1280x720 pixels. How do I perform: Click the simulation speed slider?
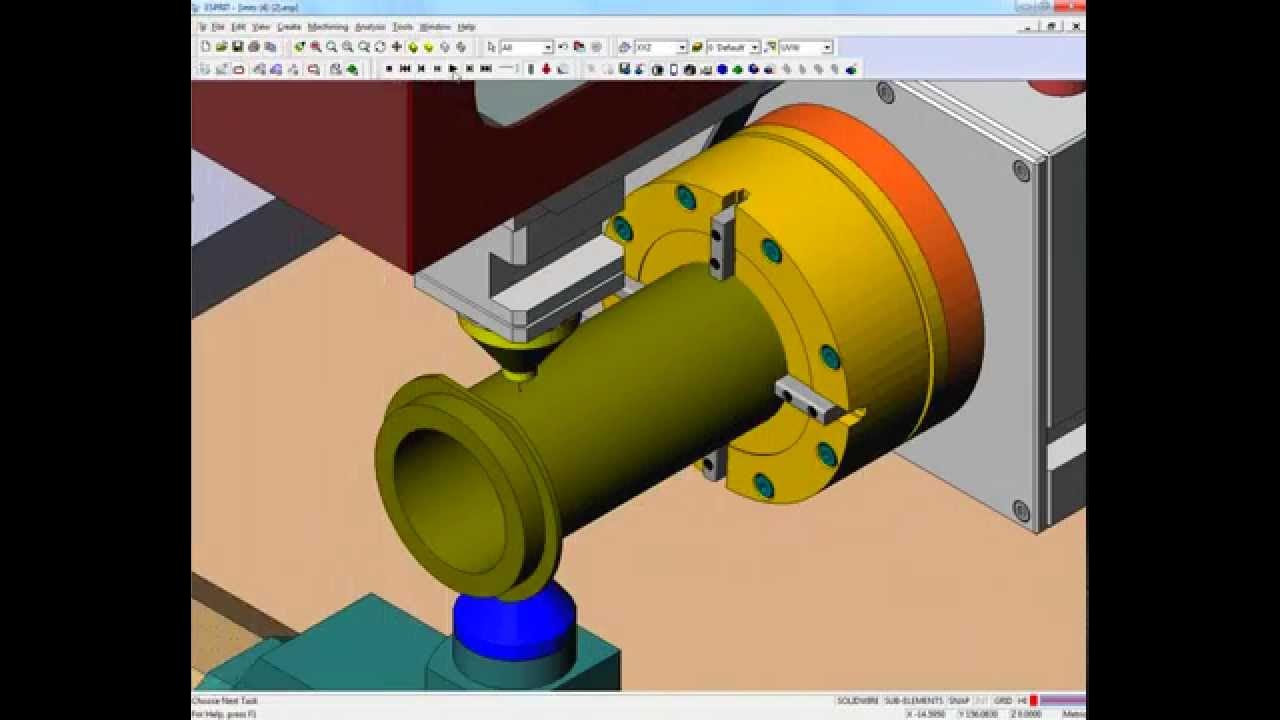click(508, 69)
